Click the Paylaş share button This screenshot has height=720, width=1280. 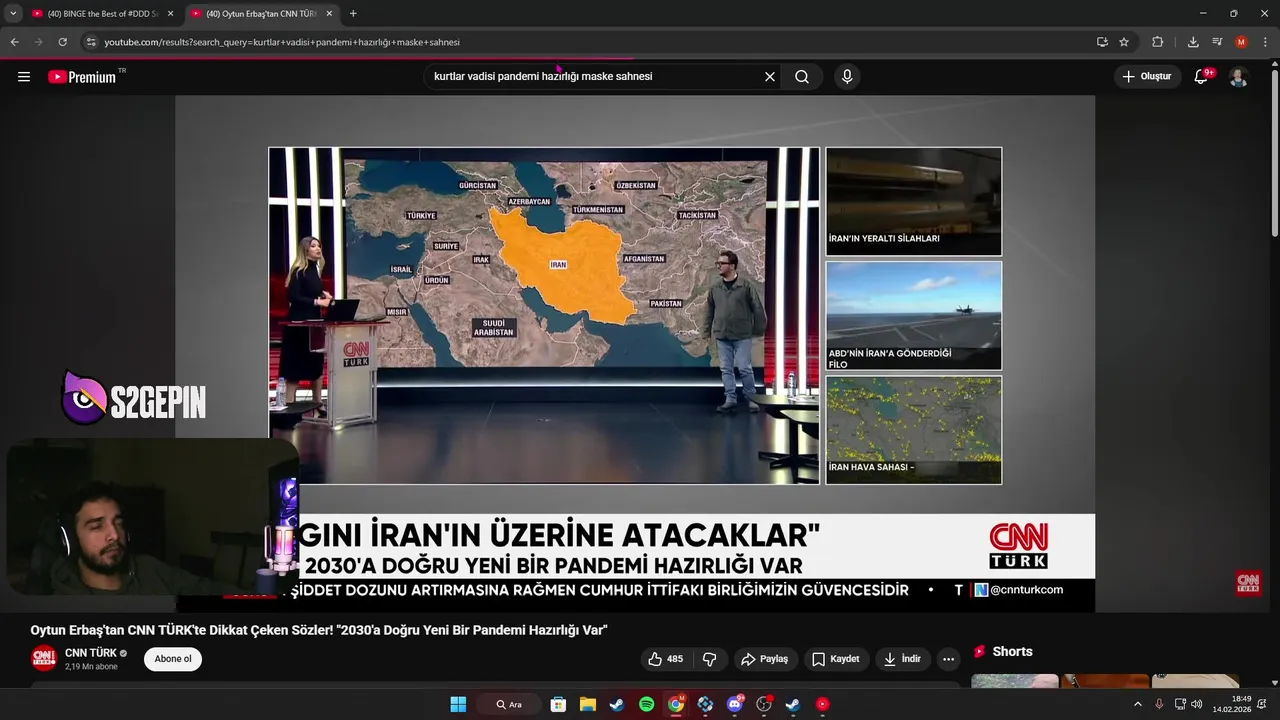(x=765, y=659)
